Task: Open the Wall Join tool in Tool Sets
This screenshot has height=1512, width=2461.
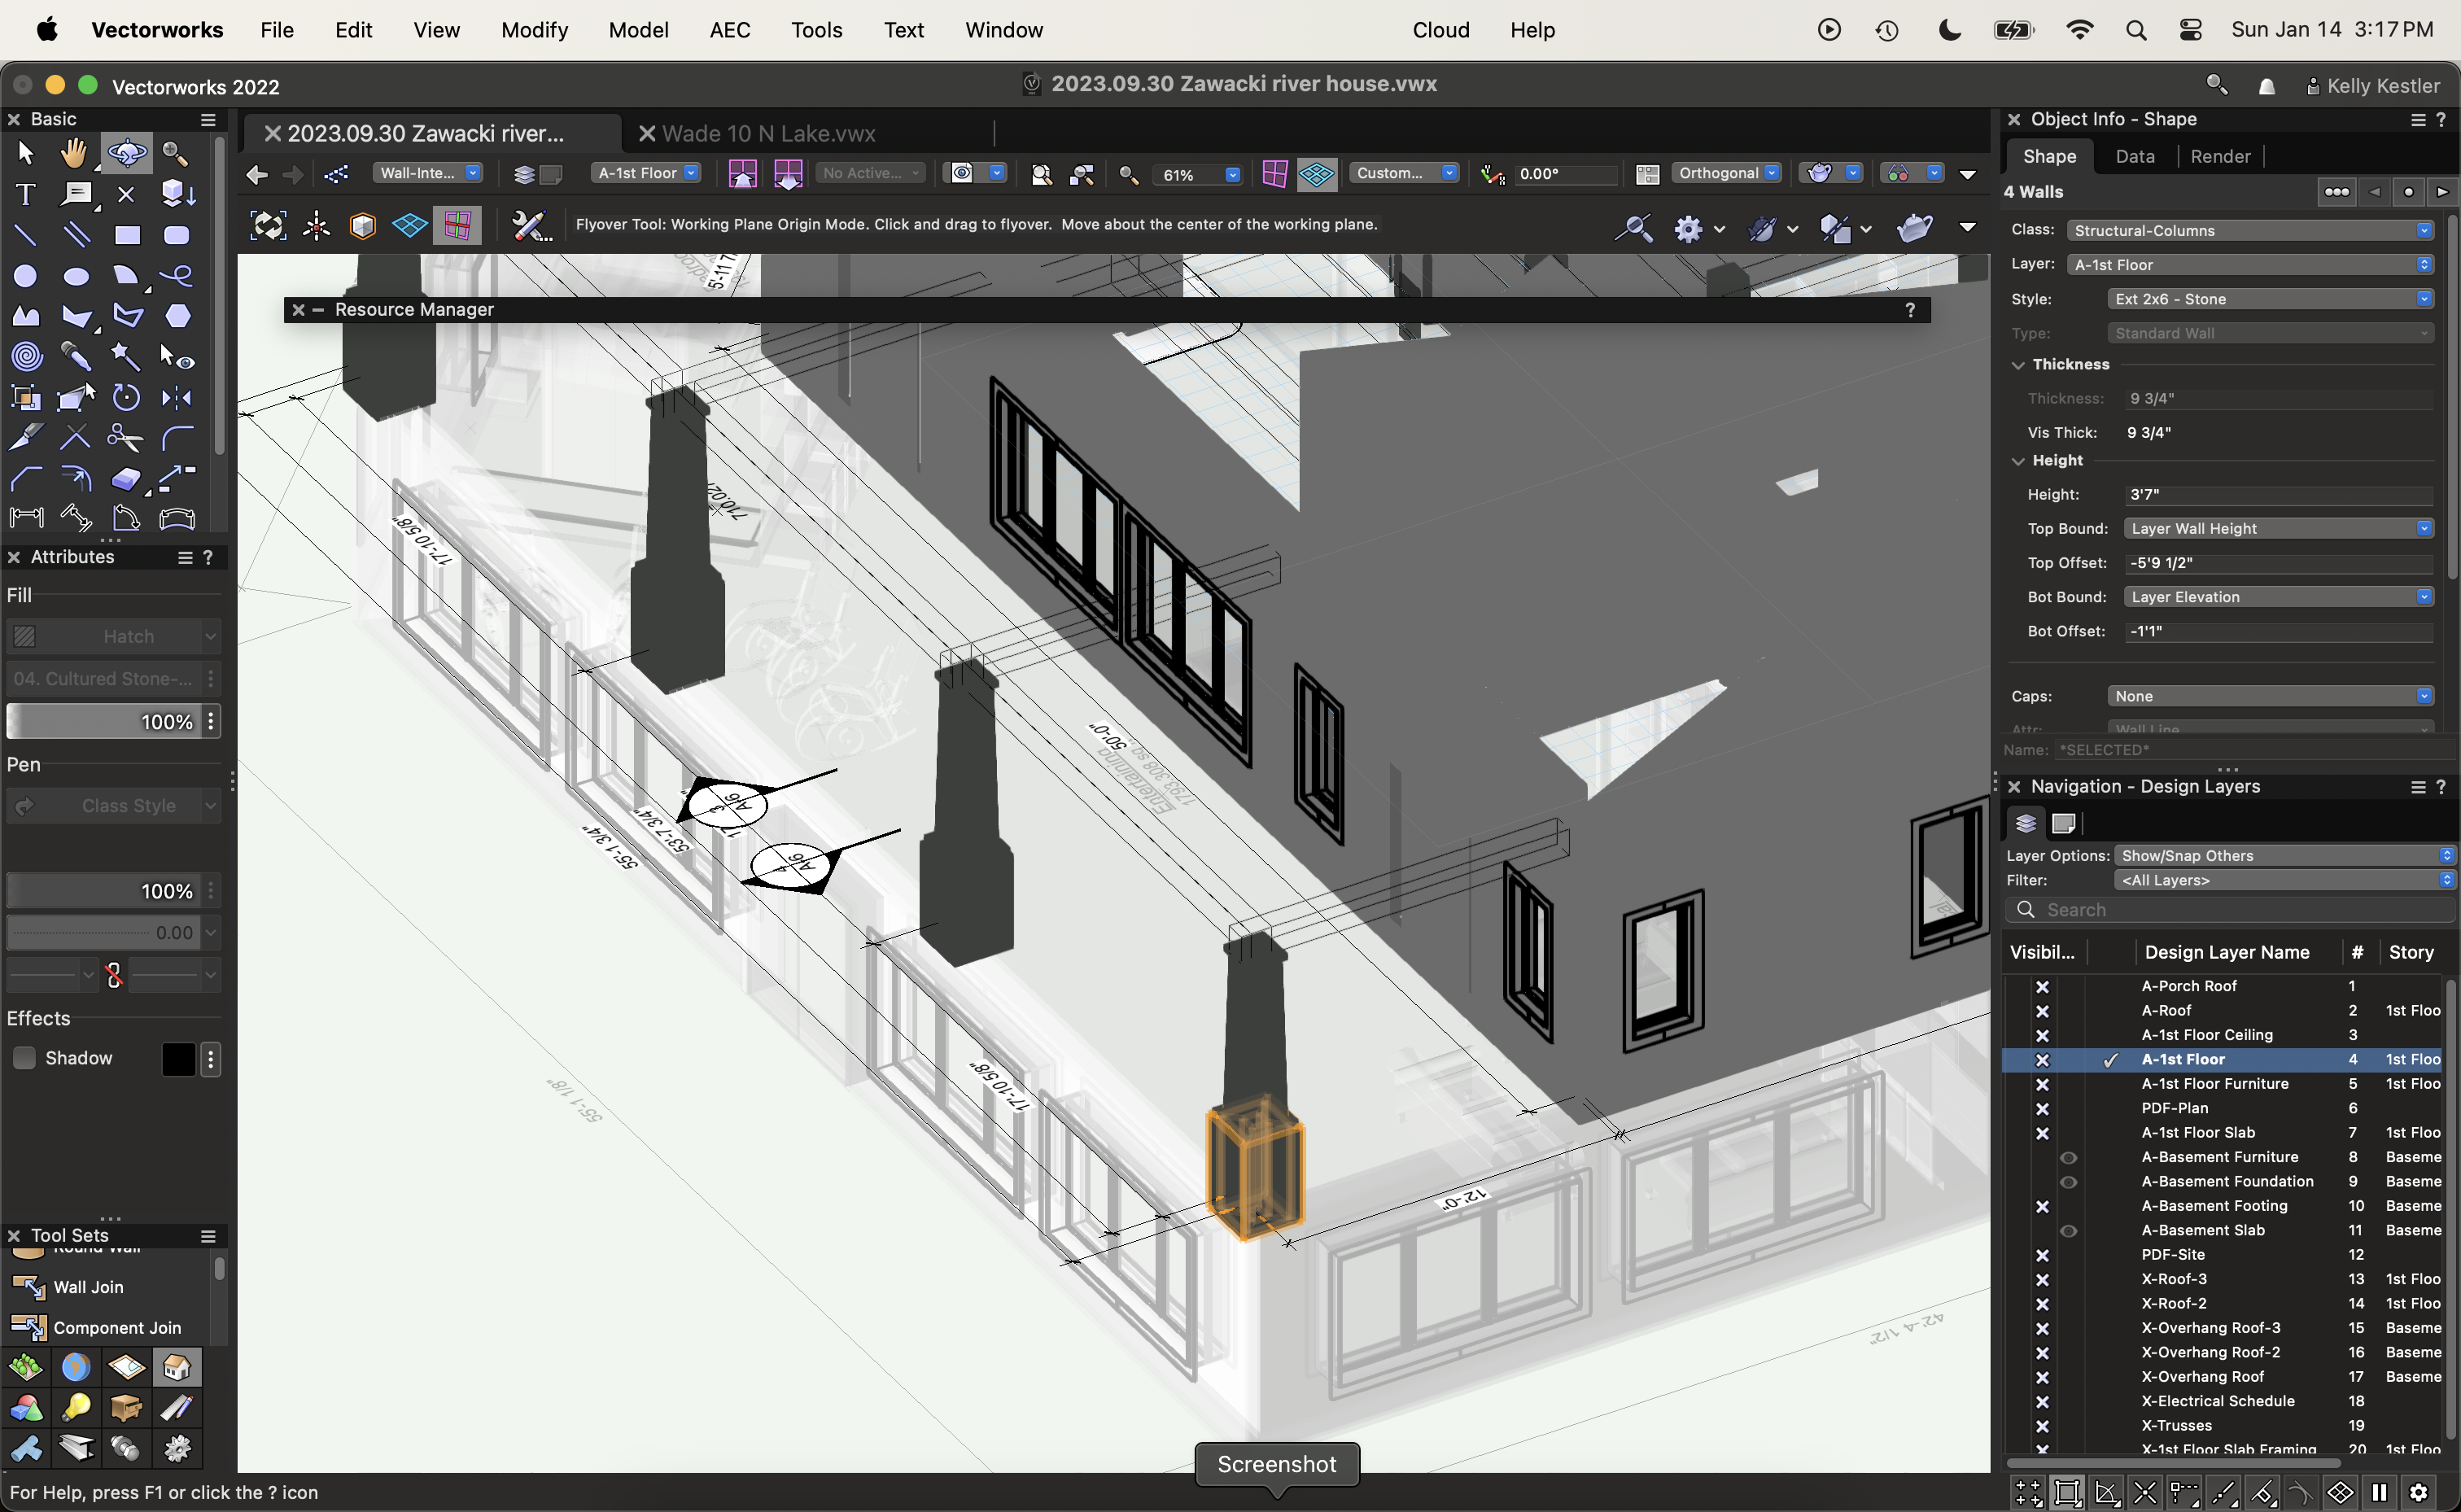Action: point(90,1287)
